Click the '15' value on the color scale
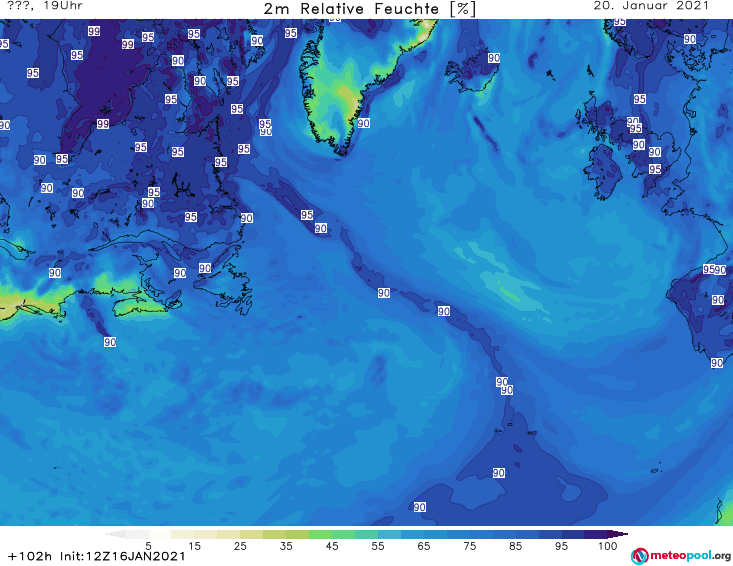Image resolution: width=733 pixels, height=566 pixels. (194, 546)
